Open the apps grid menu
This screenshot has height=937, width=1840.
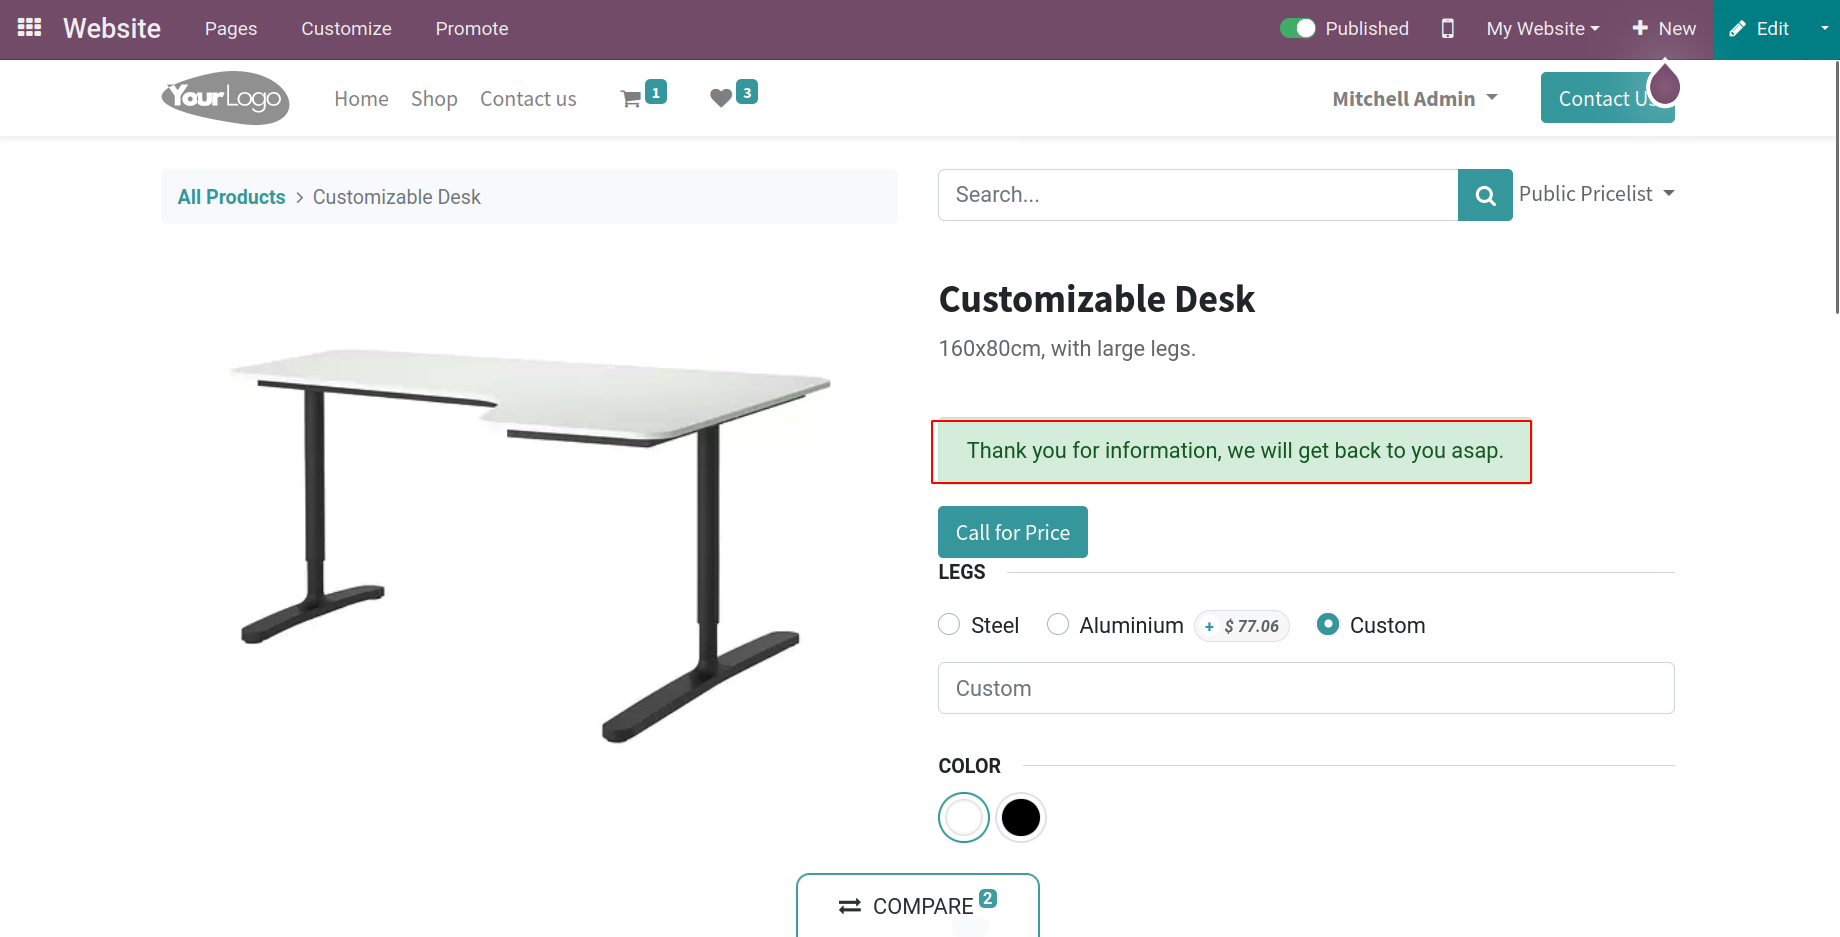pos(30,28)
